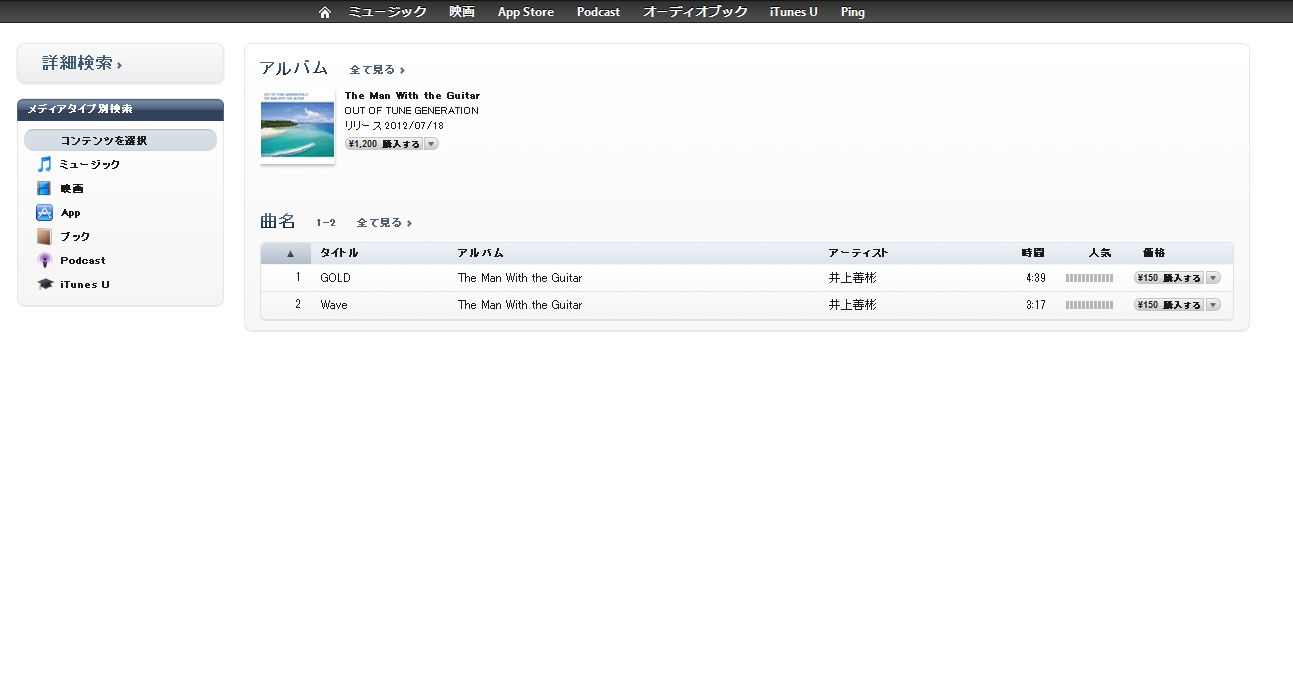Click 全て見る next to アルバム
1293x690 pixels.
point(377,70)
